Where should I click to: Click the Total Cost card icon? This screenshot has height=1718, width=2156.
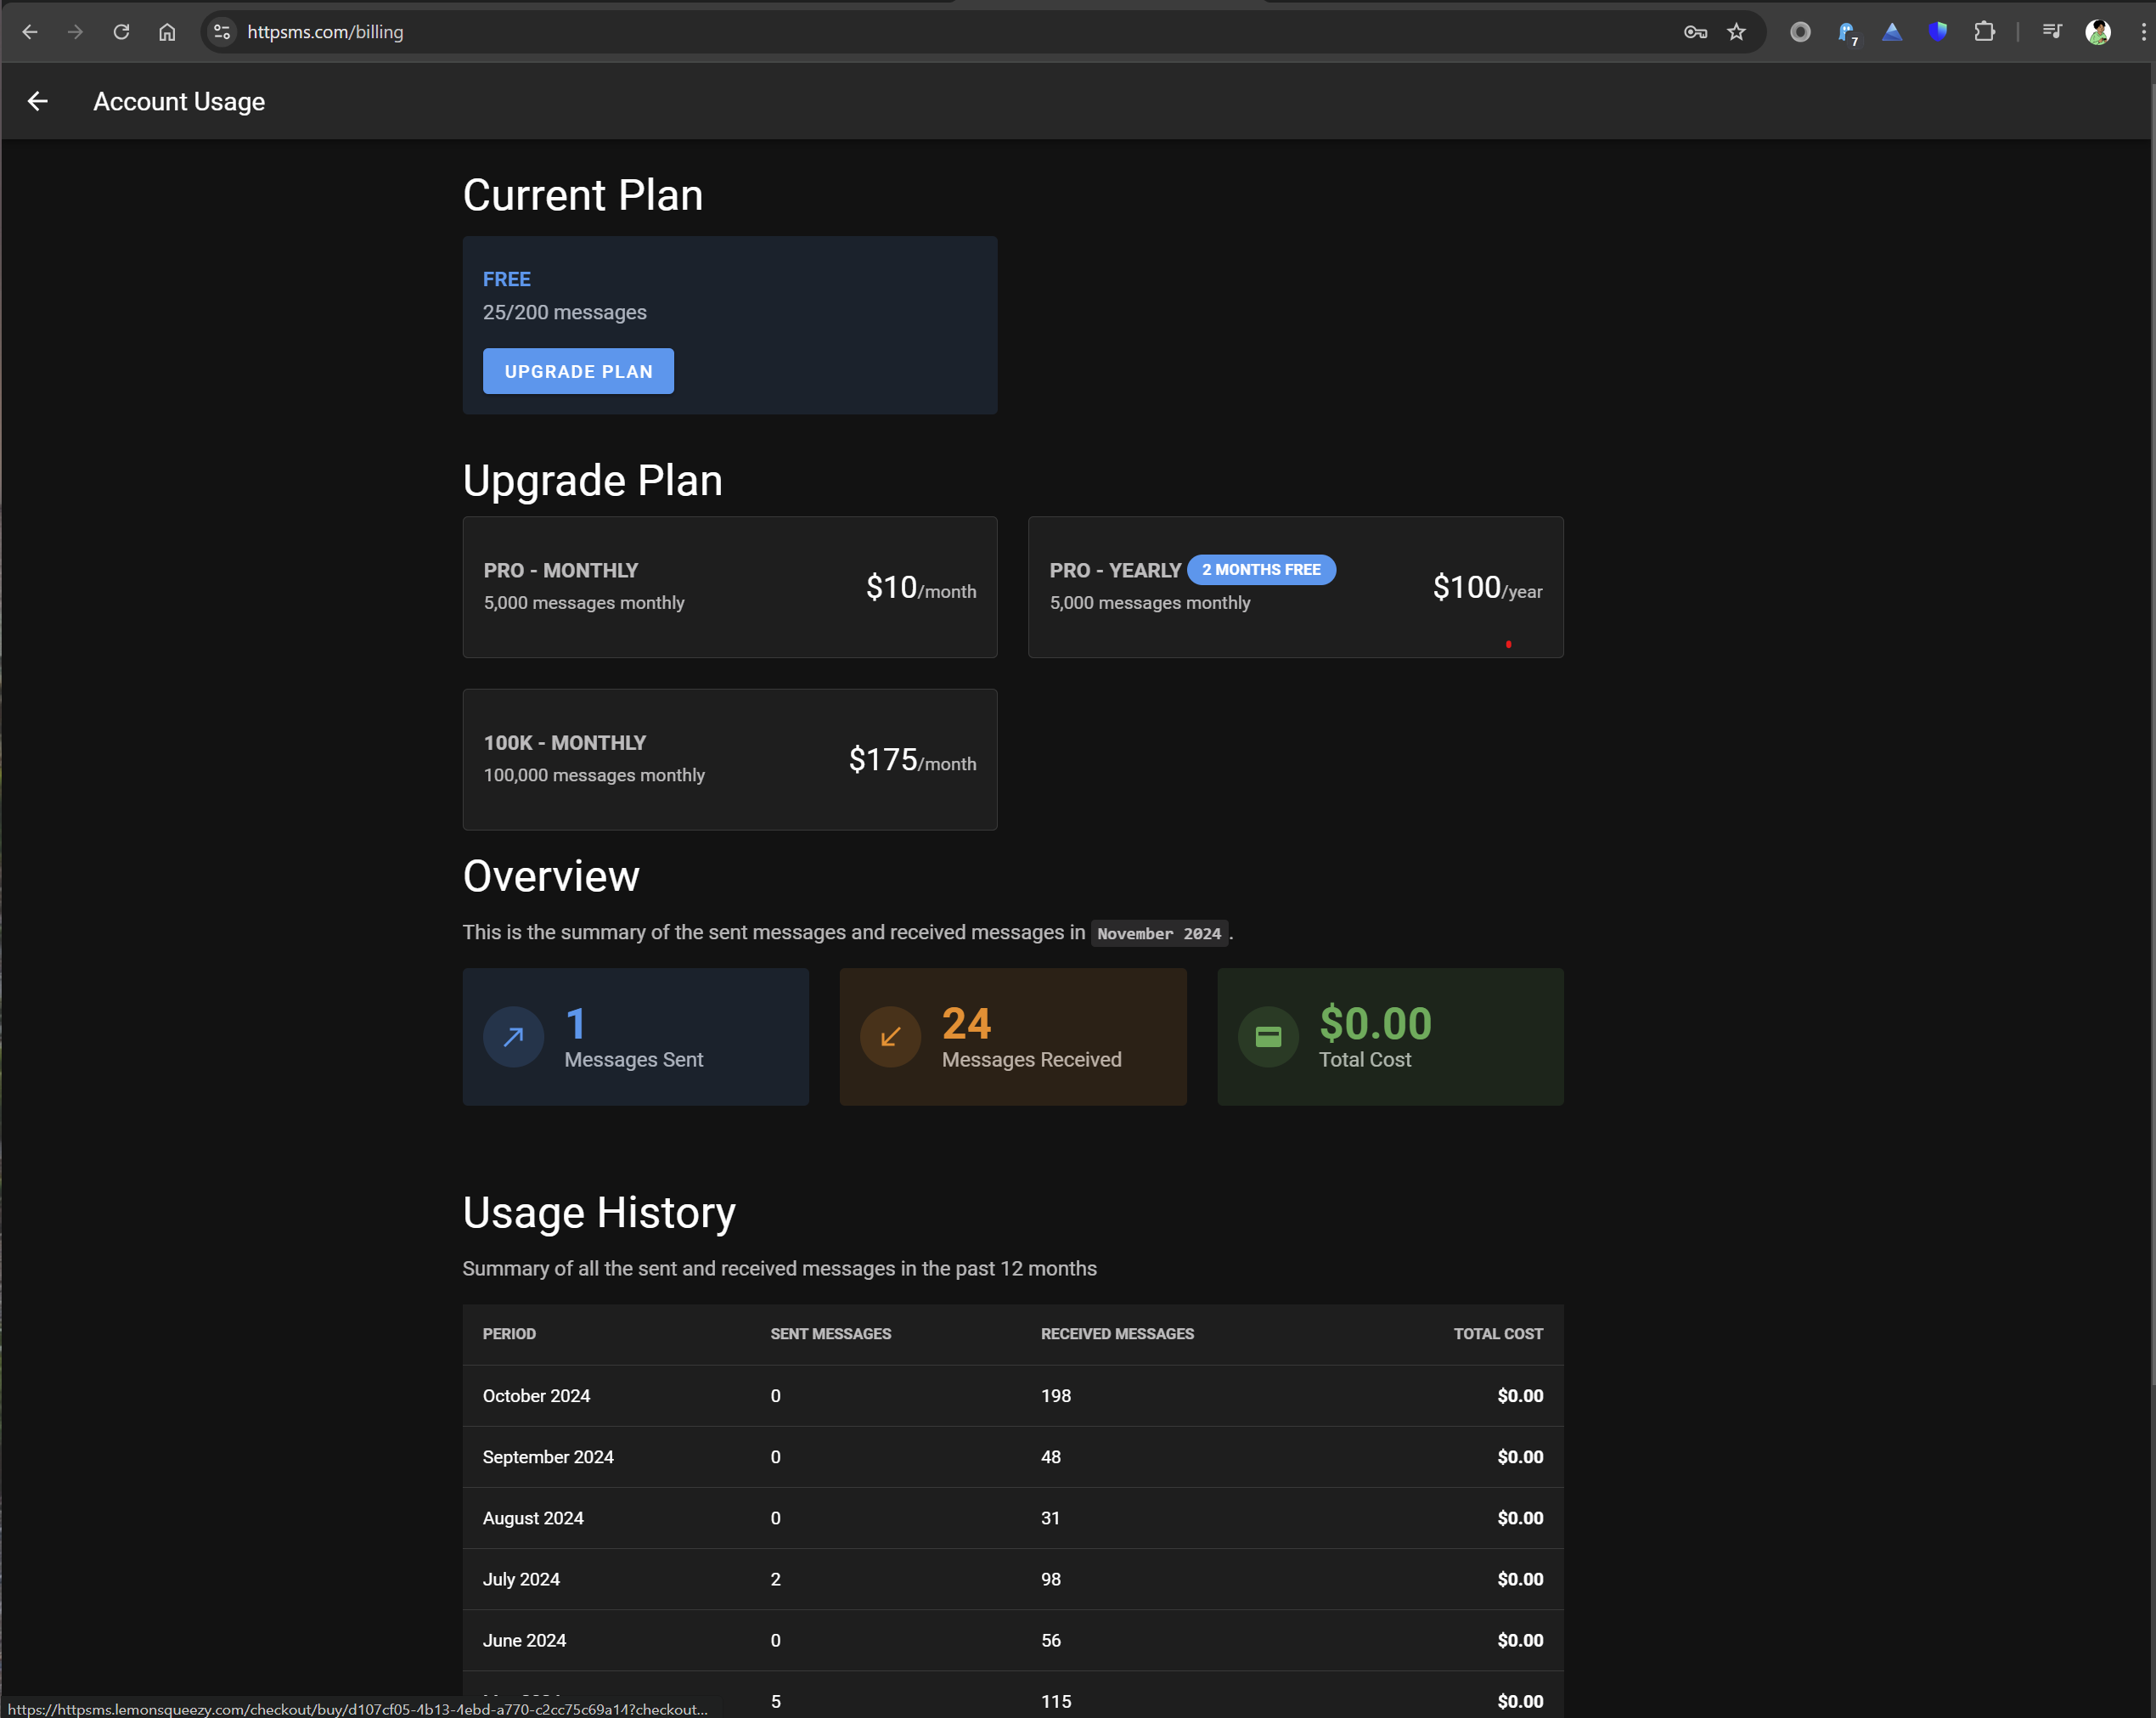click(x=1268, y=1037)
